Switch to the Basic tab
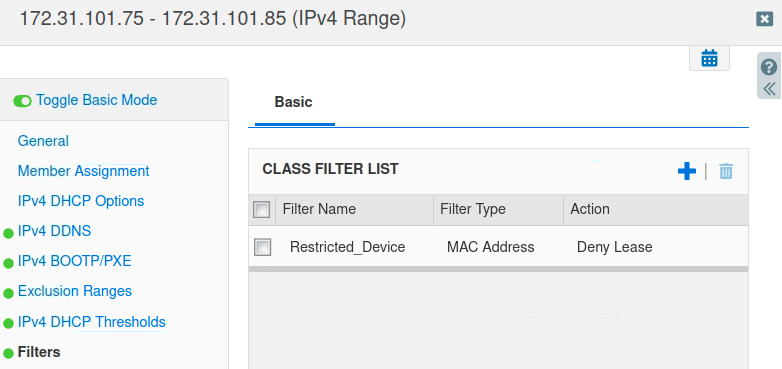The height and width of the screenshot is (369, 782). (x=294, y=102)
